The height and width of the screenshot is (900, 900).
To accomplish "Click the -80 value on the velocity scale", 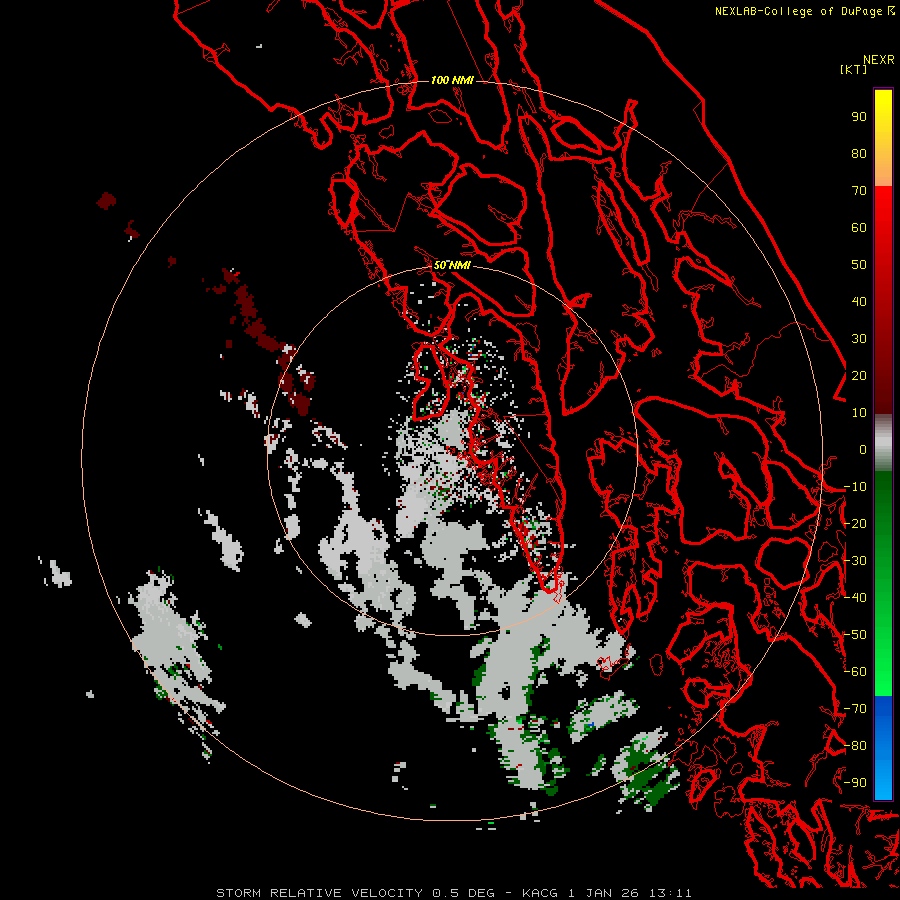I will click(x=855, y=746).
